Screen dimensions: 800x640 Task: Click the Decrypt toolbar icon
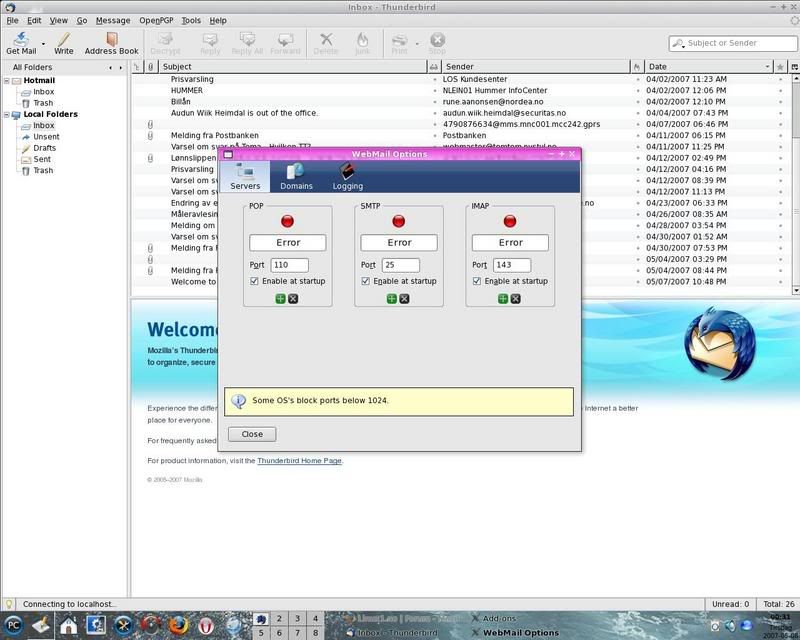[x=165, y=43]
